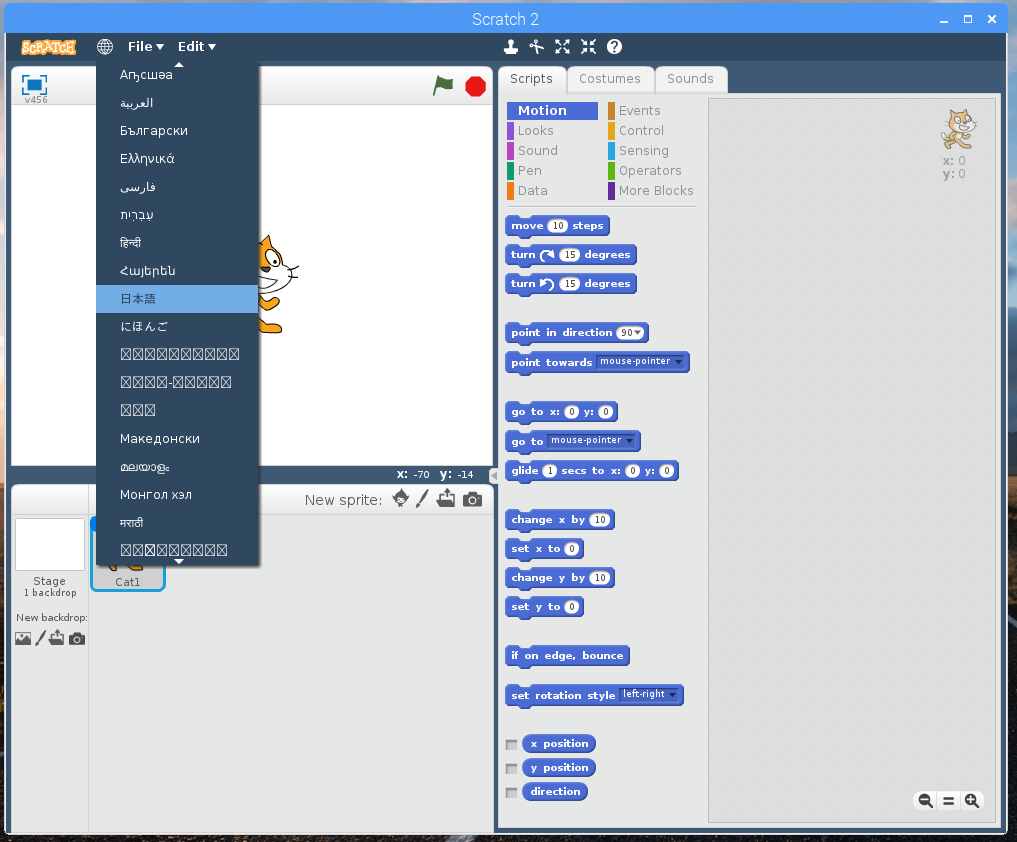
Task: Click the glide secs value field
Action: 549,471
